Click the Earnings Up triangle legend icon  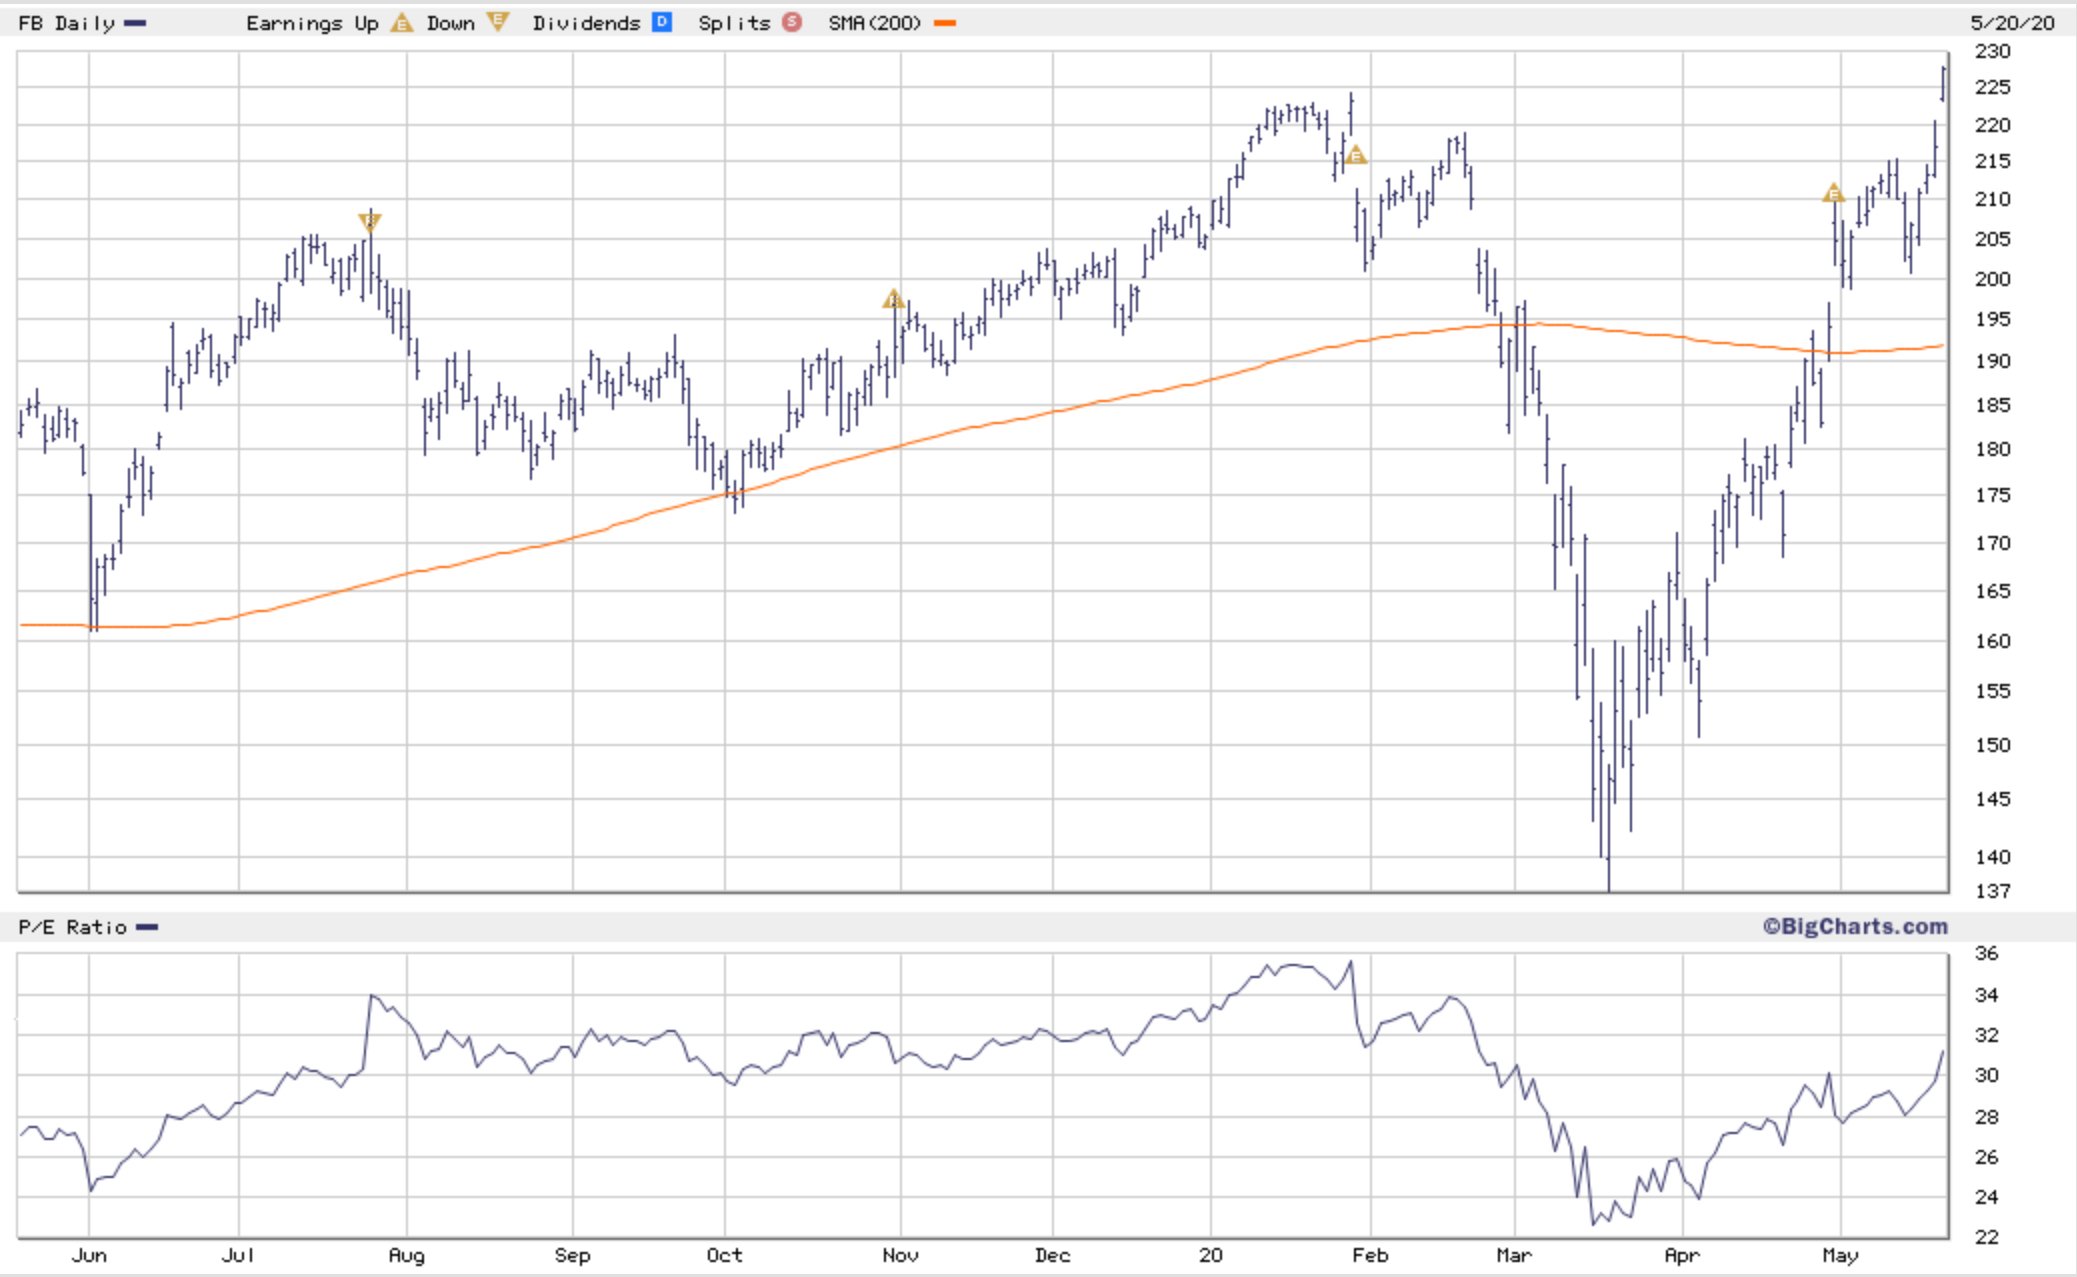click(401, 22)
